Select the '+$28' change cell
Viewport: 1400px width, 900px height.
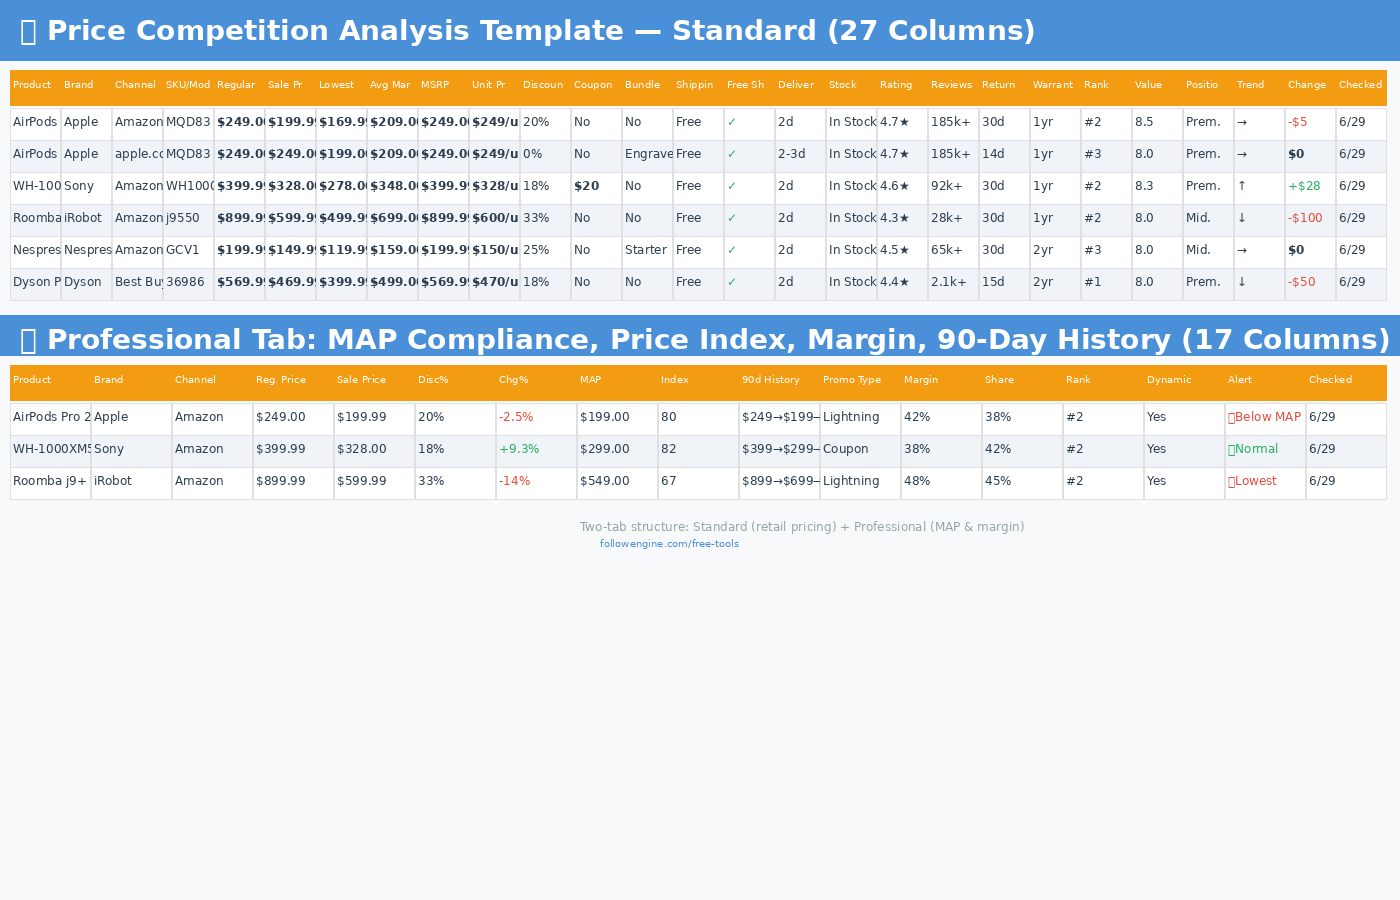pyautogui.click(x=1310, y=187)
